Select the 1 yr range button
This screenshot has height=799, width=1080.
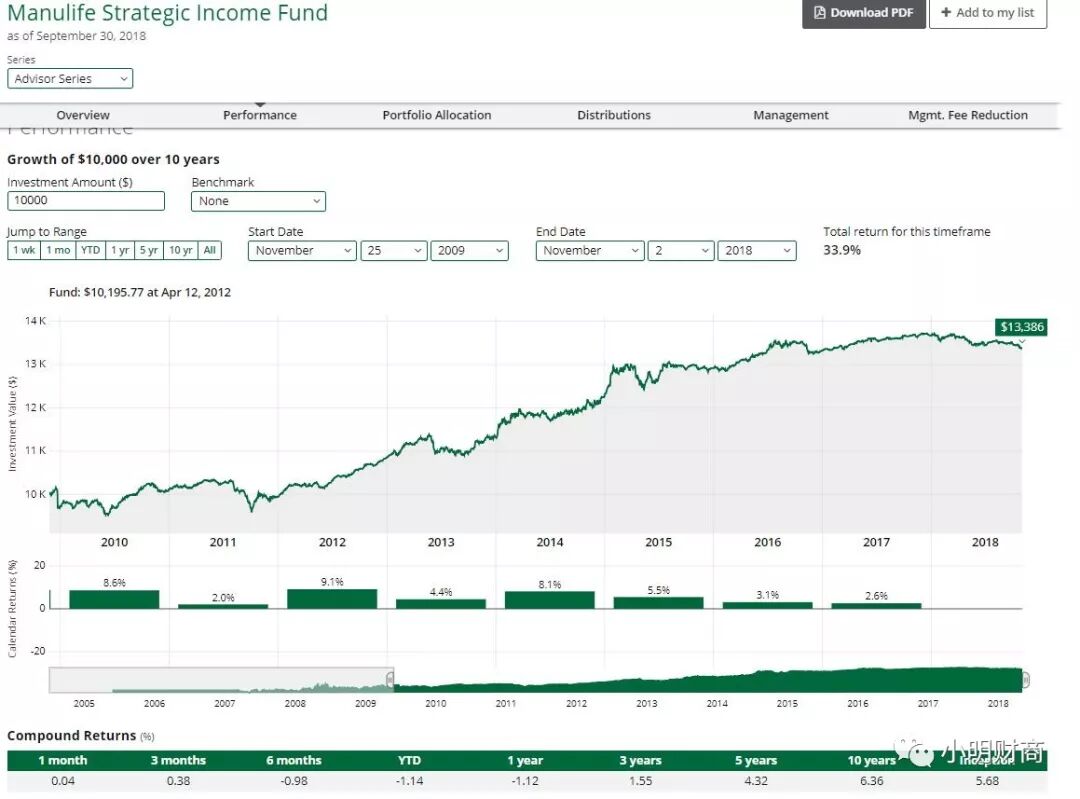click(121, 250)
